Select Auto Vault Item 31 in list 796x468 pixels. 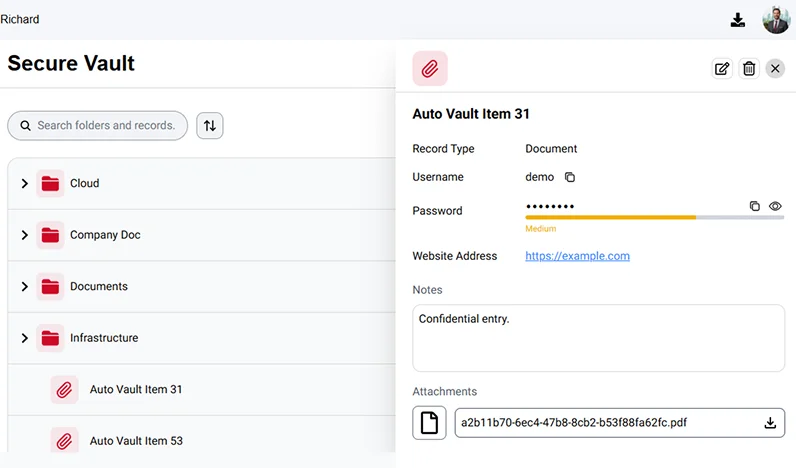click(x=136, y=390)
